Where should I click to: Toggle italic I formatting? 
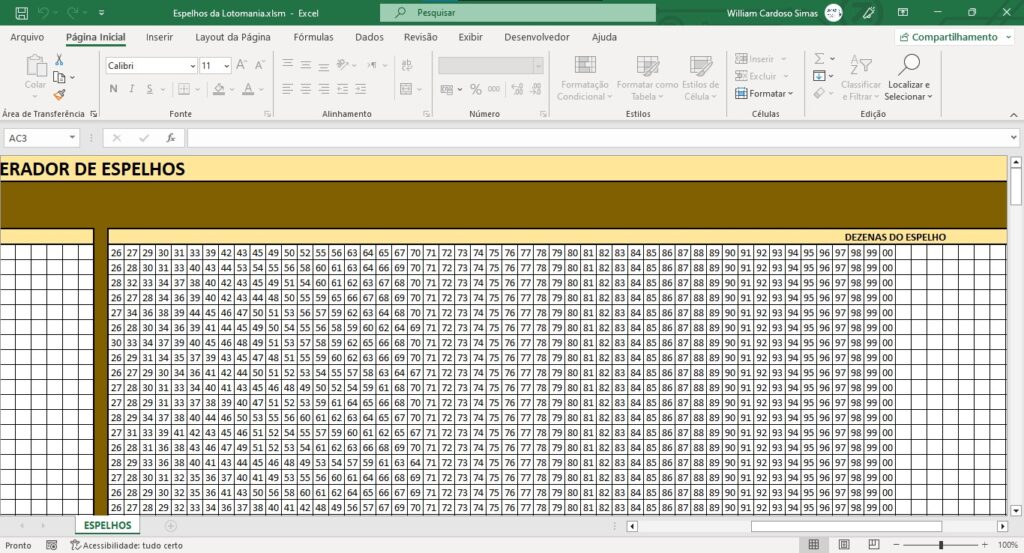click(x=131, y=89)
